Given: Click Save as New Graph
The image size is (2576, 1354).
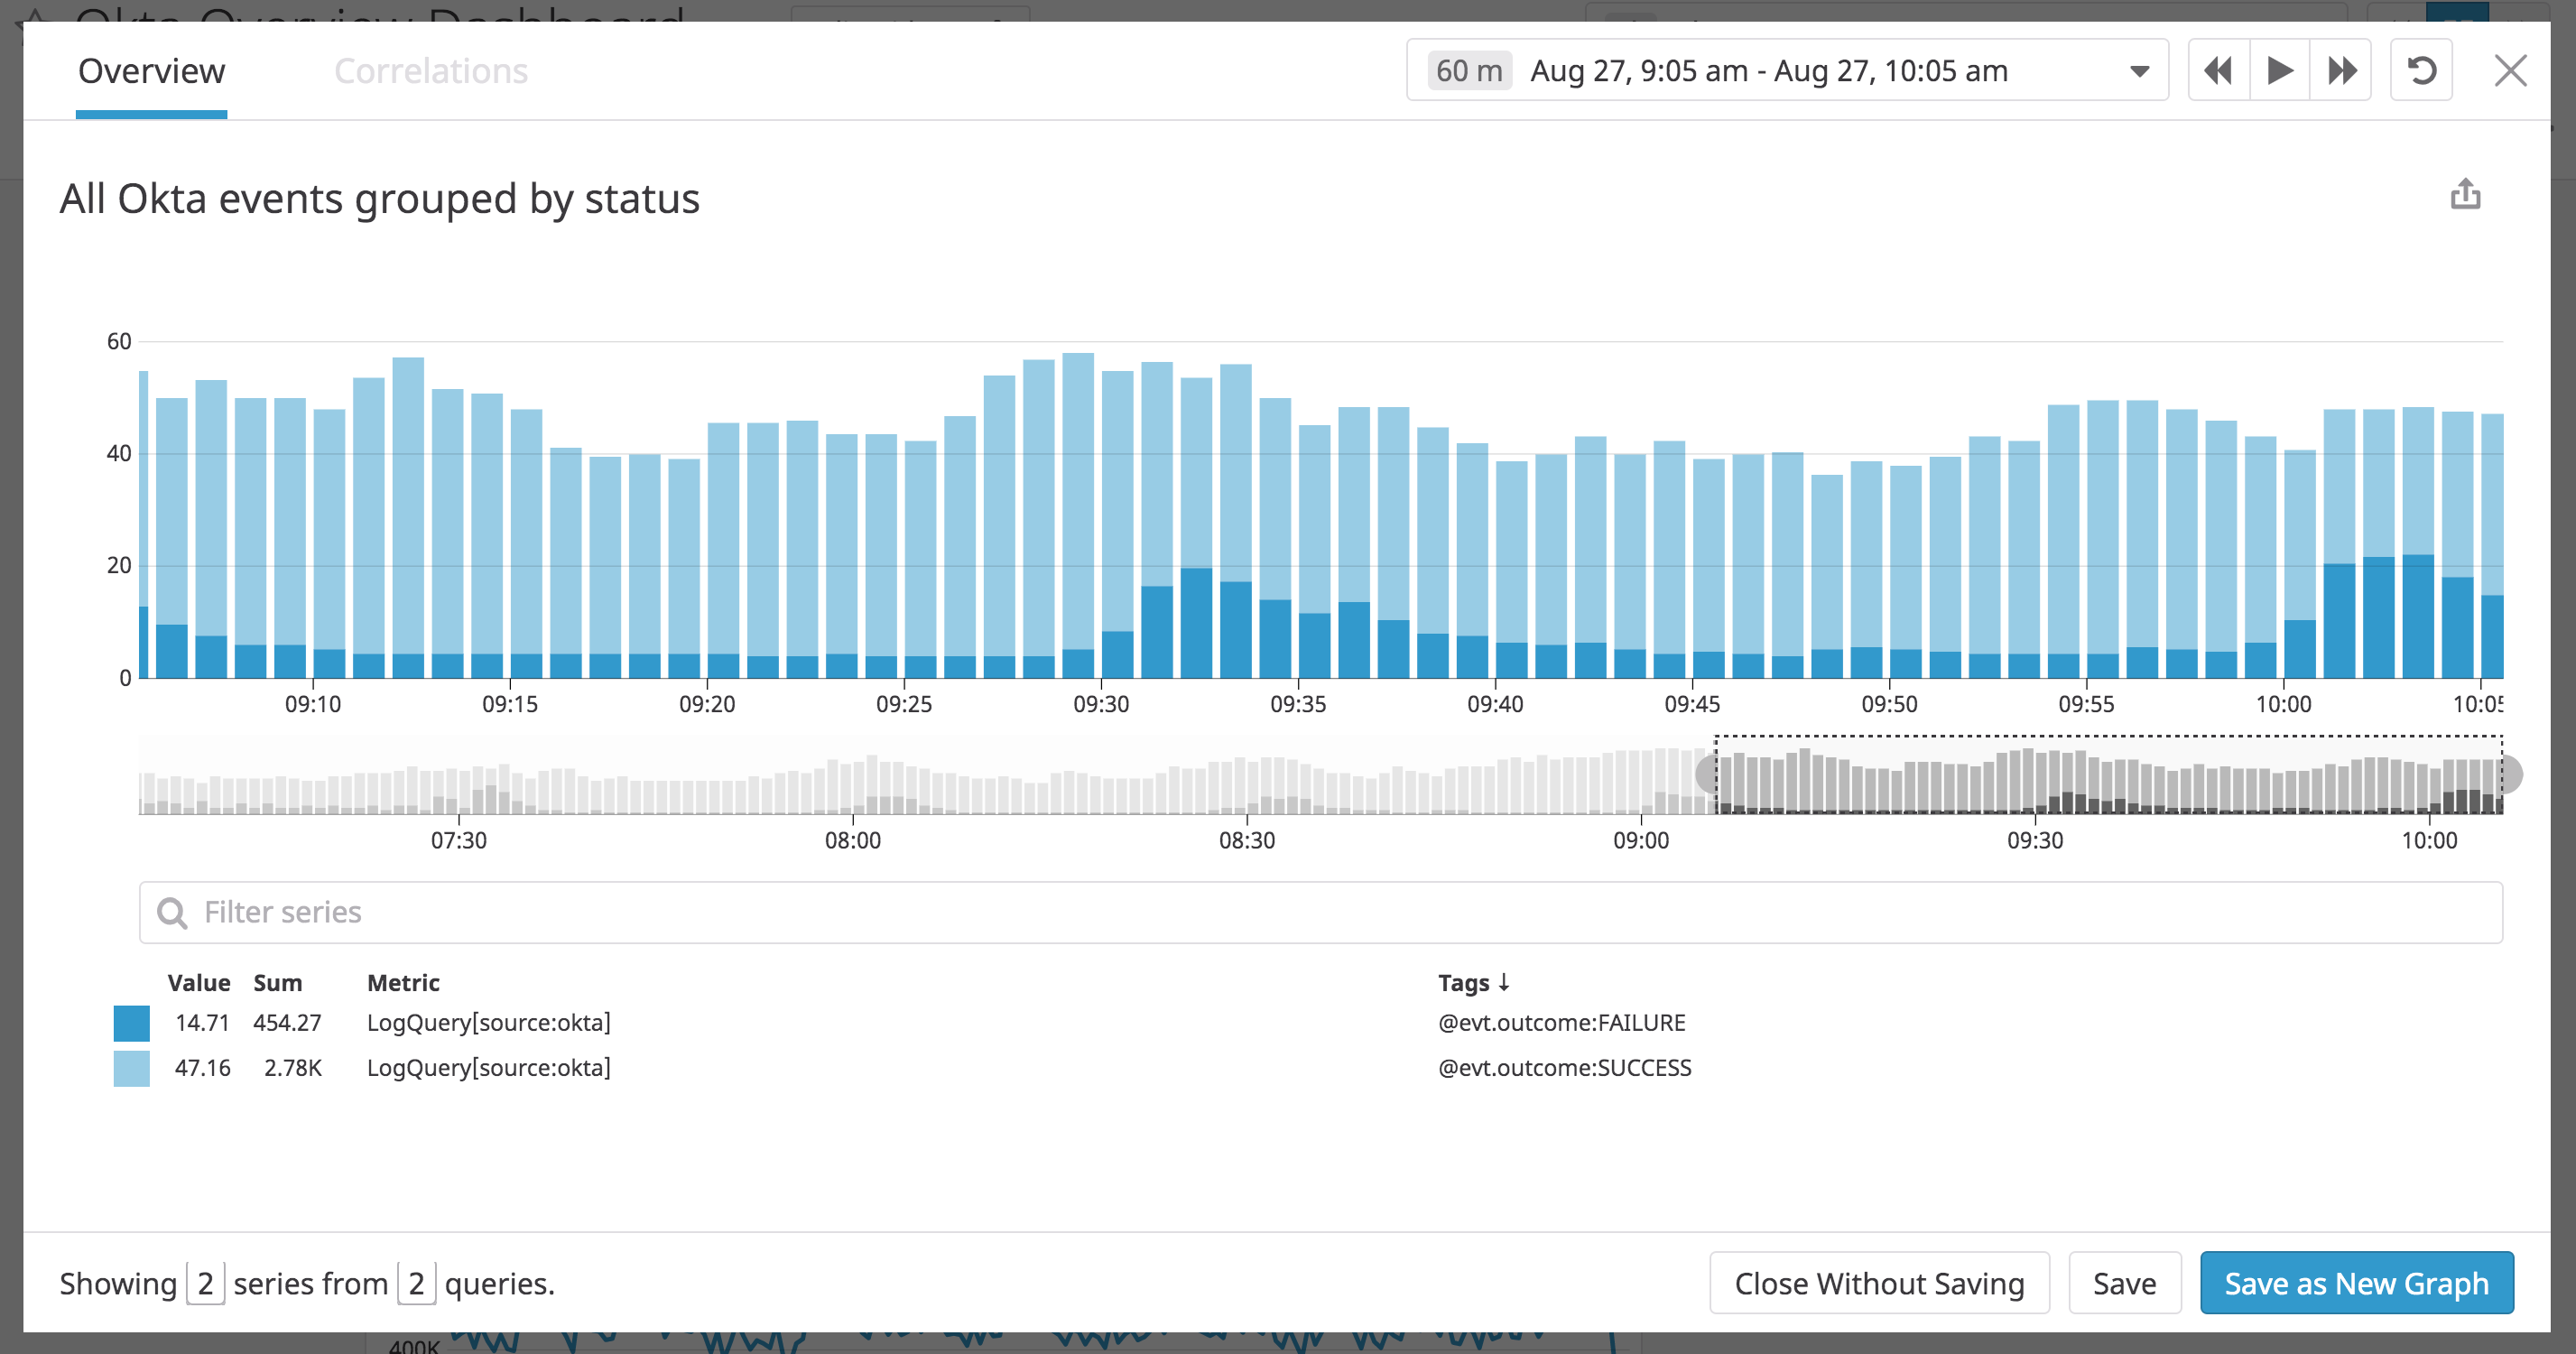Looking at the screenshot, I should pyautogui.click(x=2356, y=1283).
